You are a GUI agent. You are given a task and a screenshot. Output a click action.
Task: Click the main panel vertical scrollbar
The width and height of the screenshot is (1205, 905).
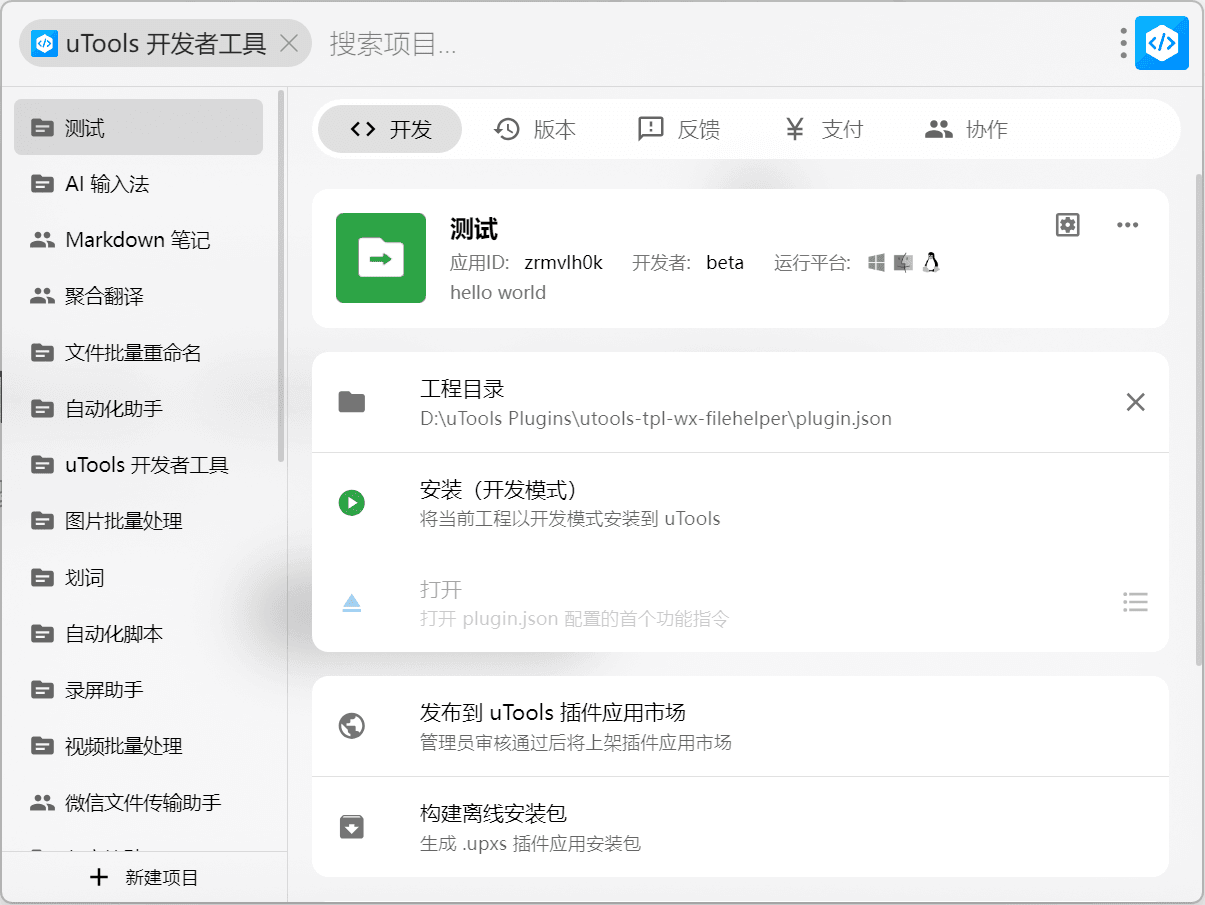pos(1199,420)
